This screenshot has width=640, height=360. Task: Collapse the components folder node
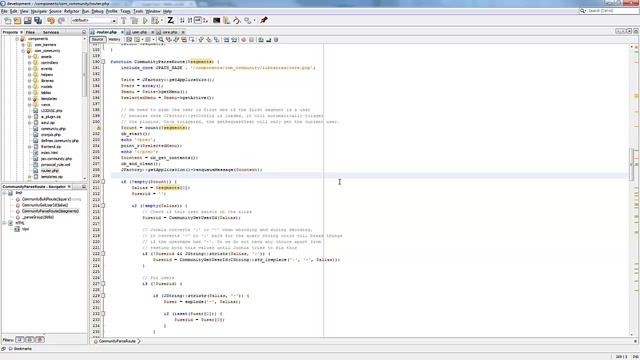click(17, 39)
